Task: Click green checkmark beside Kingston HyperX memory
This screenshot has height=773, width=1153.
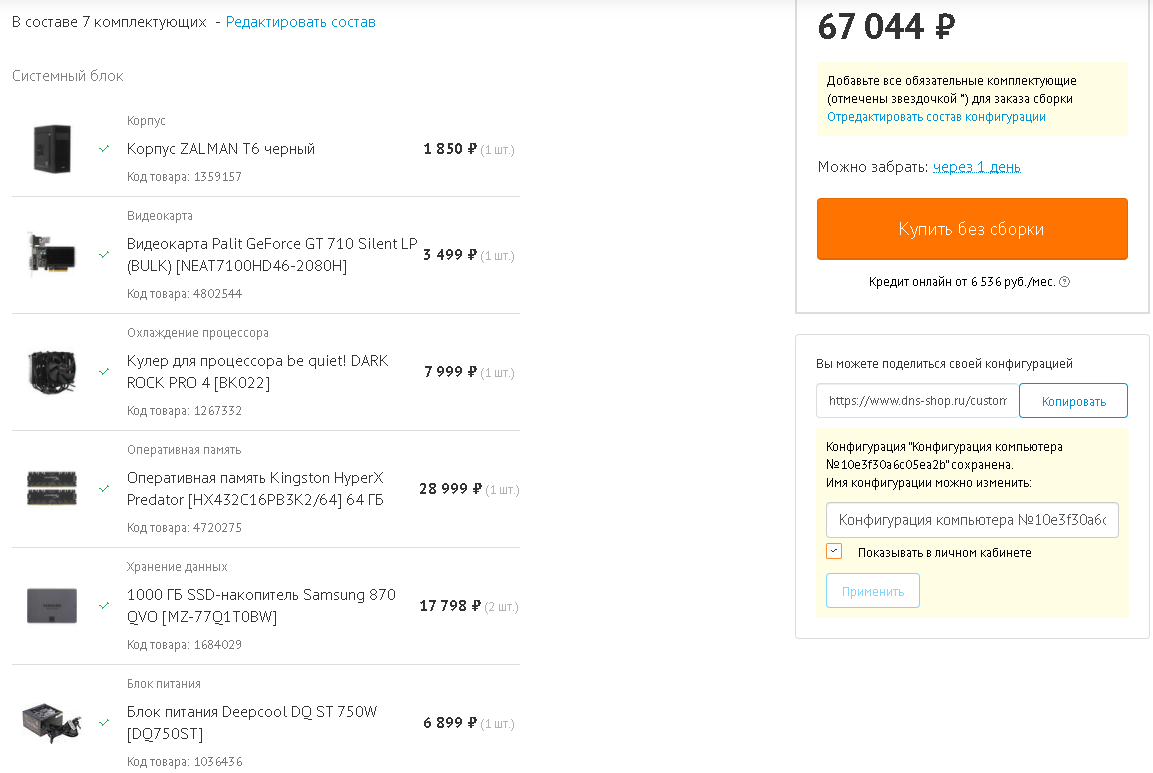Action: point(104,489)
